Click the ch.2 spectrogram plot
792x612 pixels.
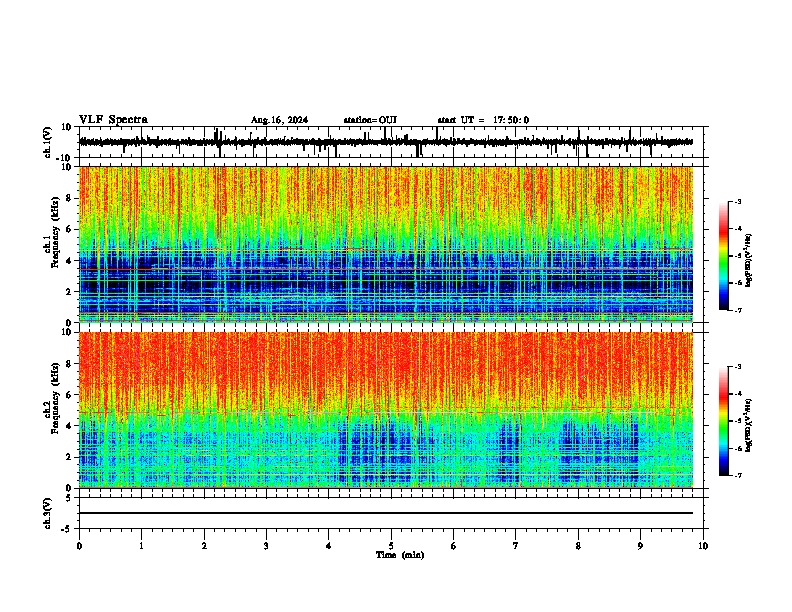386,410
